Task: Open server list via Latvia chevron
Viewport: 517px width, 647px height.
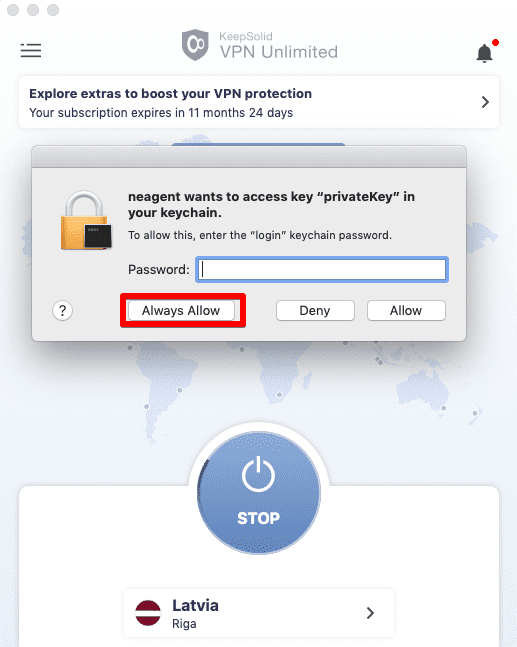Action: pos(370,613)
